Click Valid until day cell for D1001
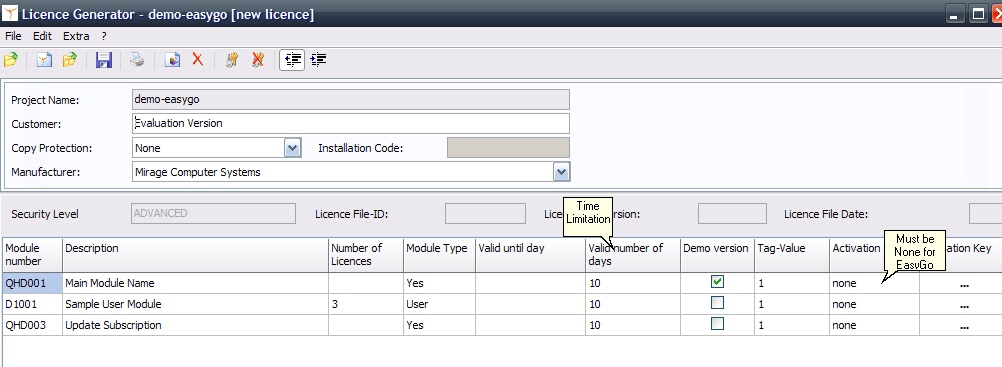This screenshot has width=1002, height=367. point(530,304)
